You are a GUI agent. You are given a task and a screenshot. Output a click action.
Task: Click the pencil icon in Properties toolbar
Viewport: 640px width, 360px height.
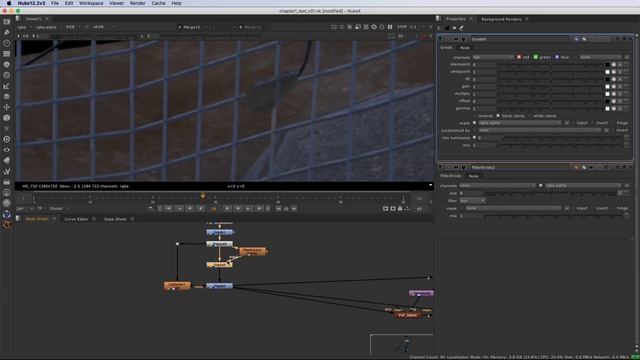(462, 28)
